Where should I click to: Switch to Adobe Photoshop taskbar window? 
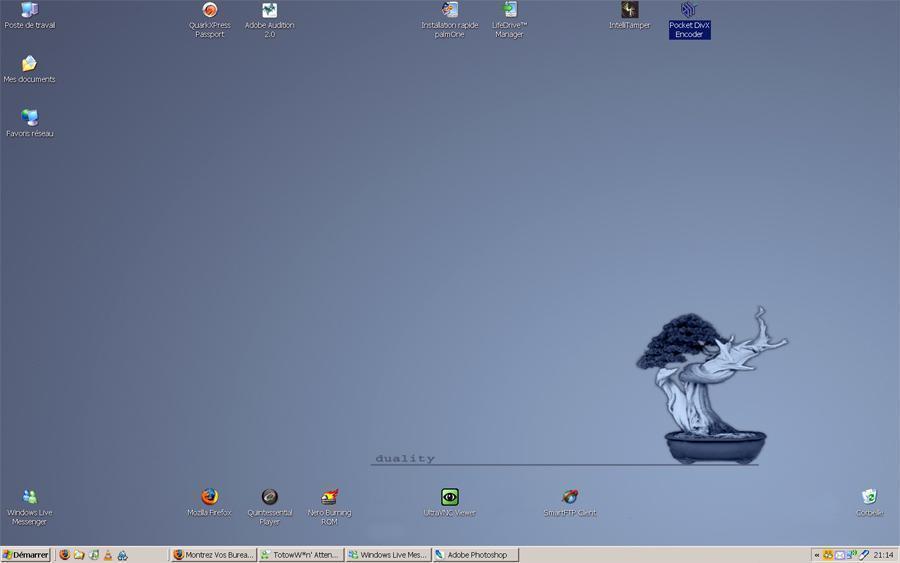click(475, 555)
